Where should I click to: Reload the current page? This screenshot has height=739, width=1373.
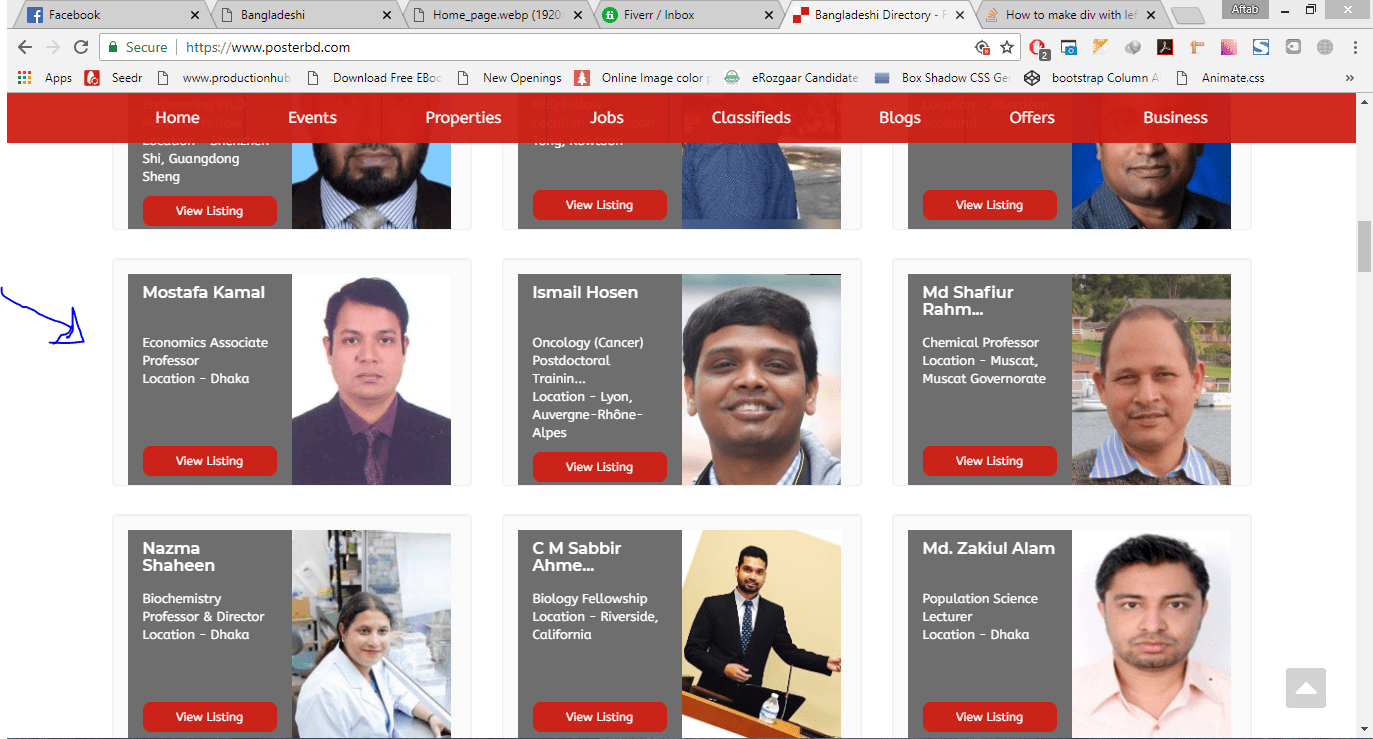pos(82,47)
